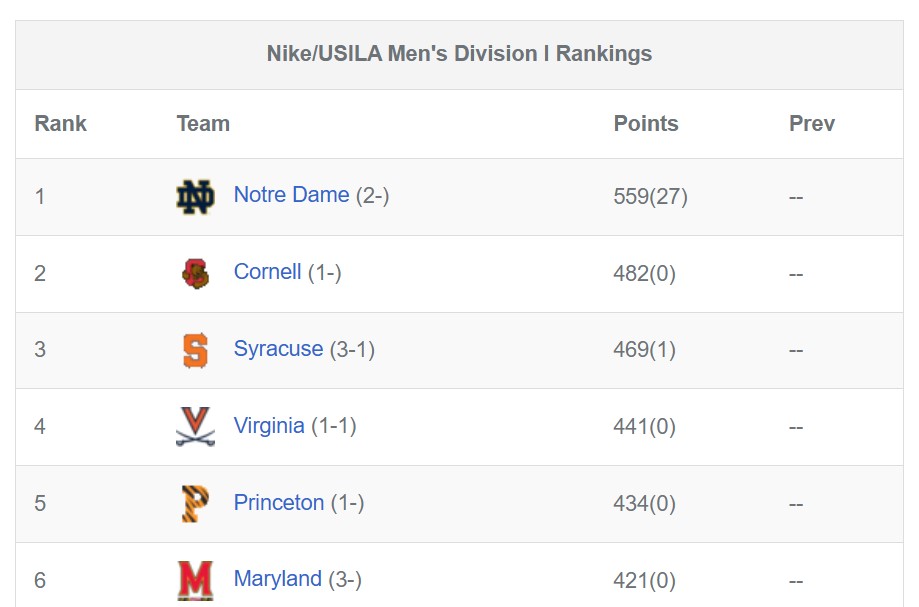Click the Princeton striped P logo
The image size is (919, 607).
(x=195, y=504)
